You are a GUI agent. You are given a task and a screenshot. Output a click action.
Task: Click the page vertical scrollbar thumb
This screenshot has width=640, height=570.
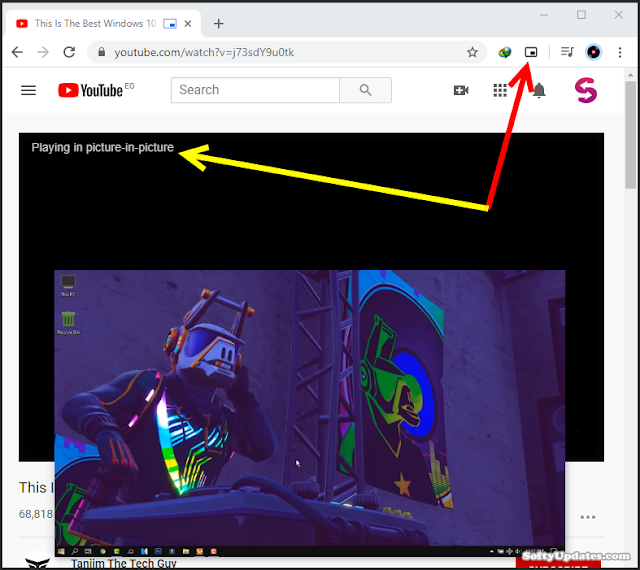pyautogui.click(x=631, y=135)
